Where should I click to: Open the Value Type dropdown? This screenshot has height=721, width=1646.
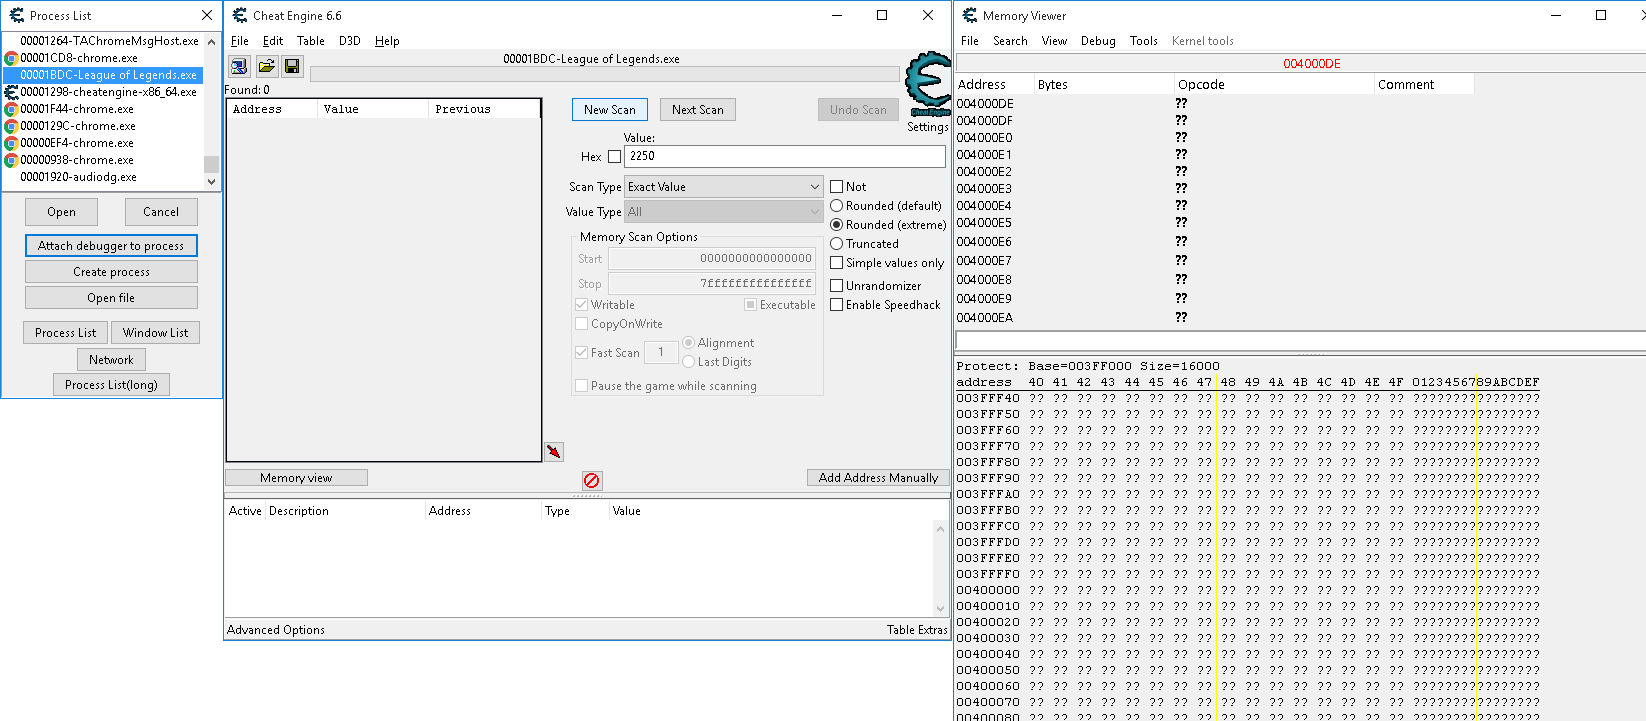[724, 212]
